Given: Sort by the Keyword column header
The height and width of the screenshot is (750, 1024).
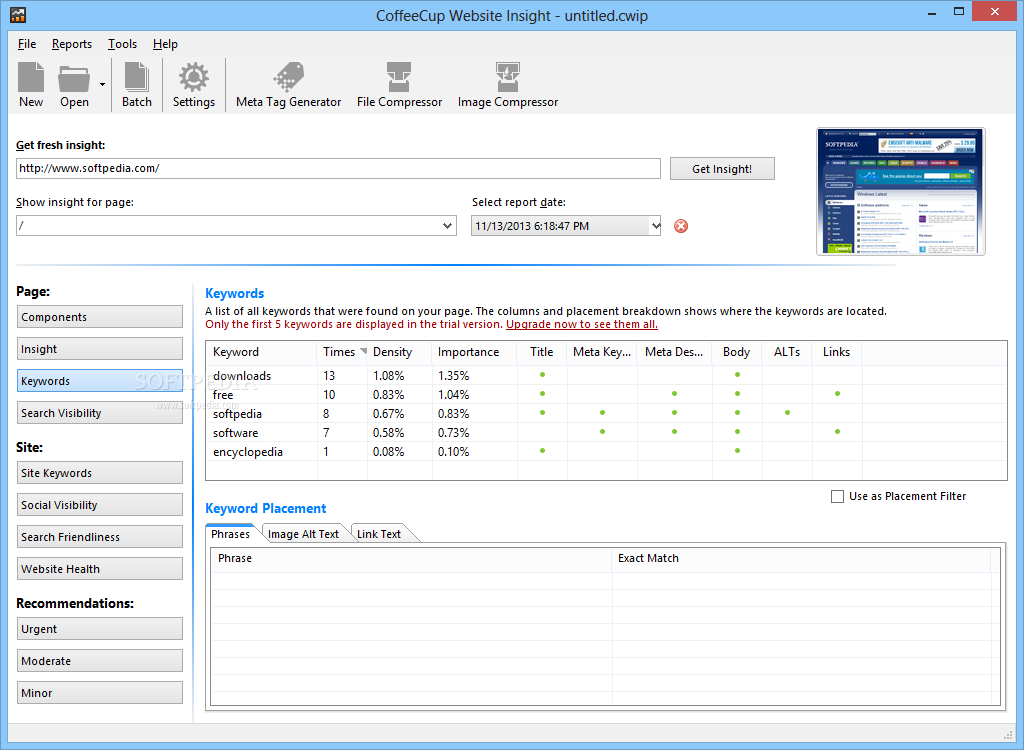Looking at the screenshot, I should (x=261, y=352).
